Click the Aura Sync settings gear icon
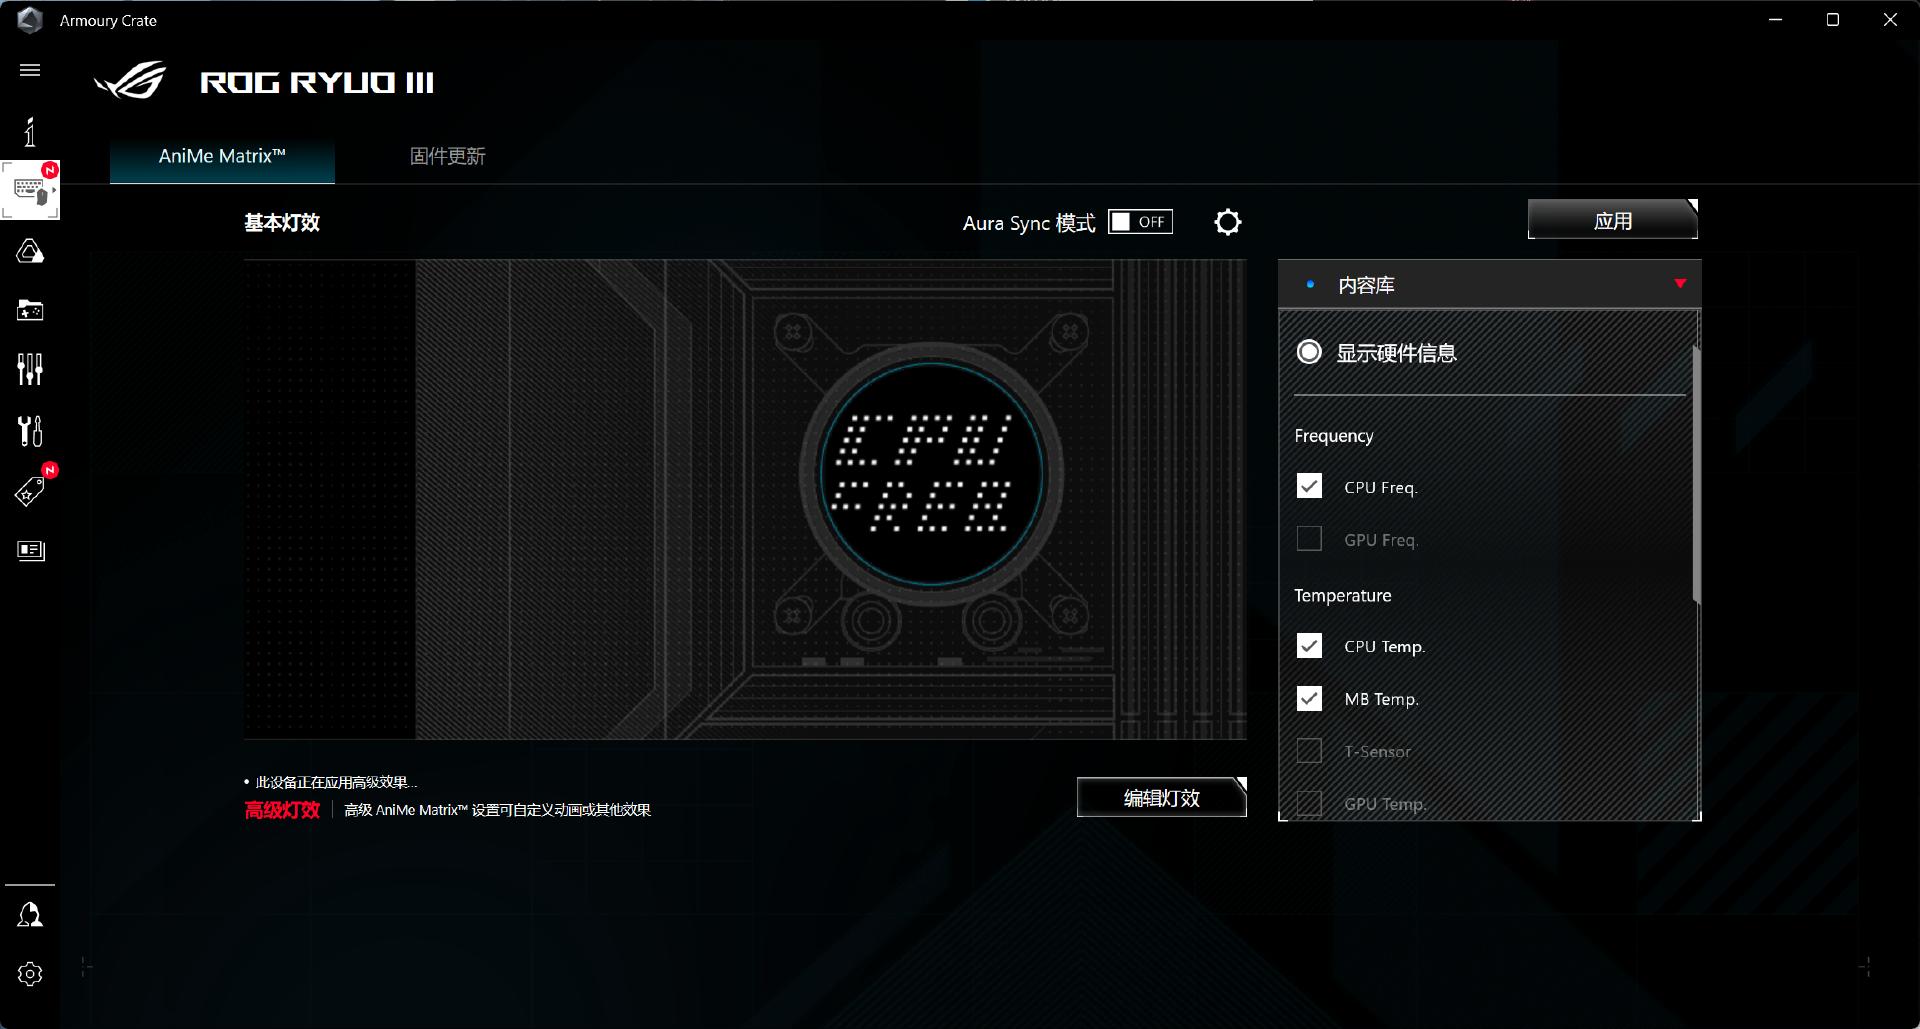 1228,222
